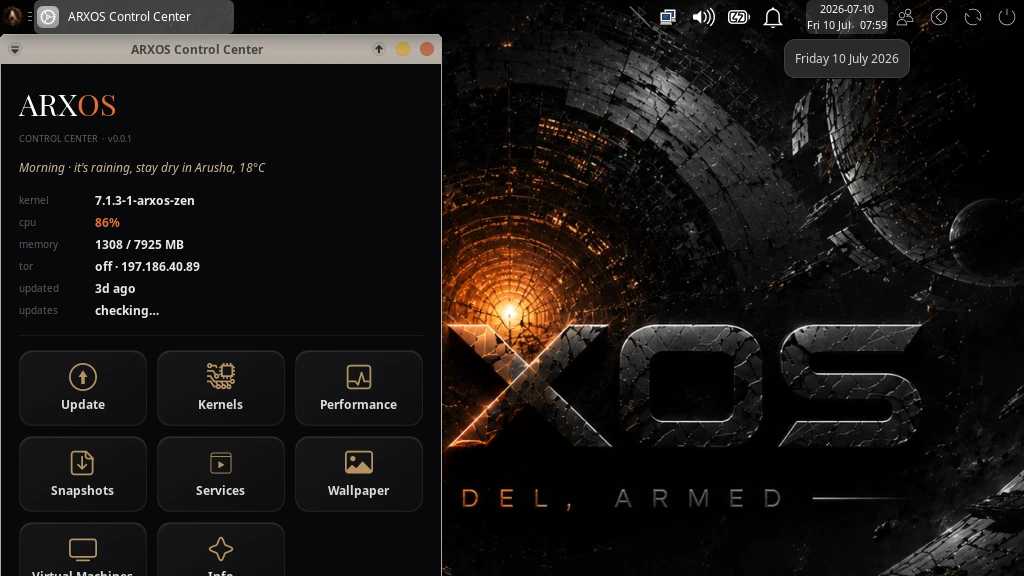
Task: Open the Services tile
Action: coord(221,473)
